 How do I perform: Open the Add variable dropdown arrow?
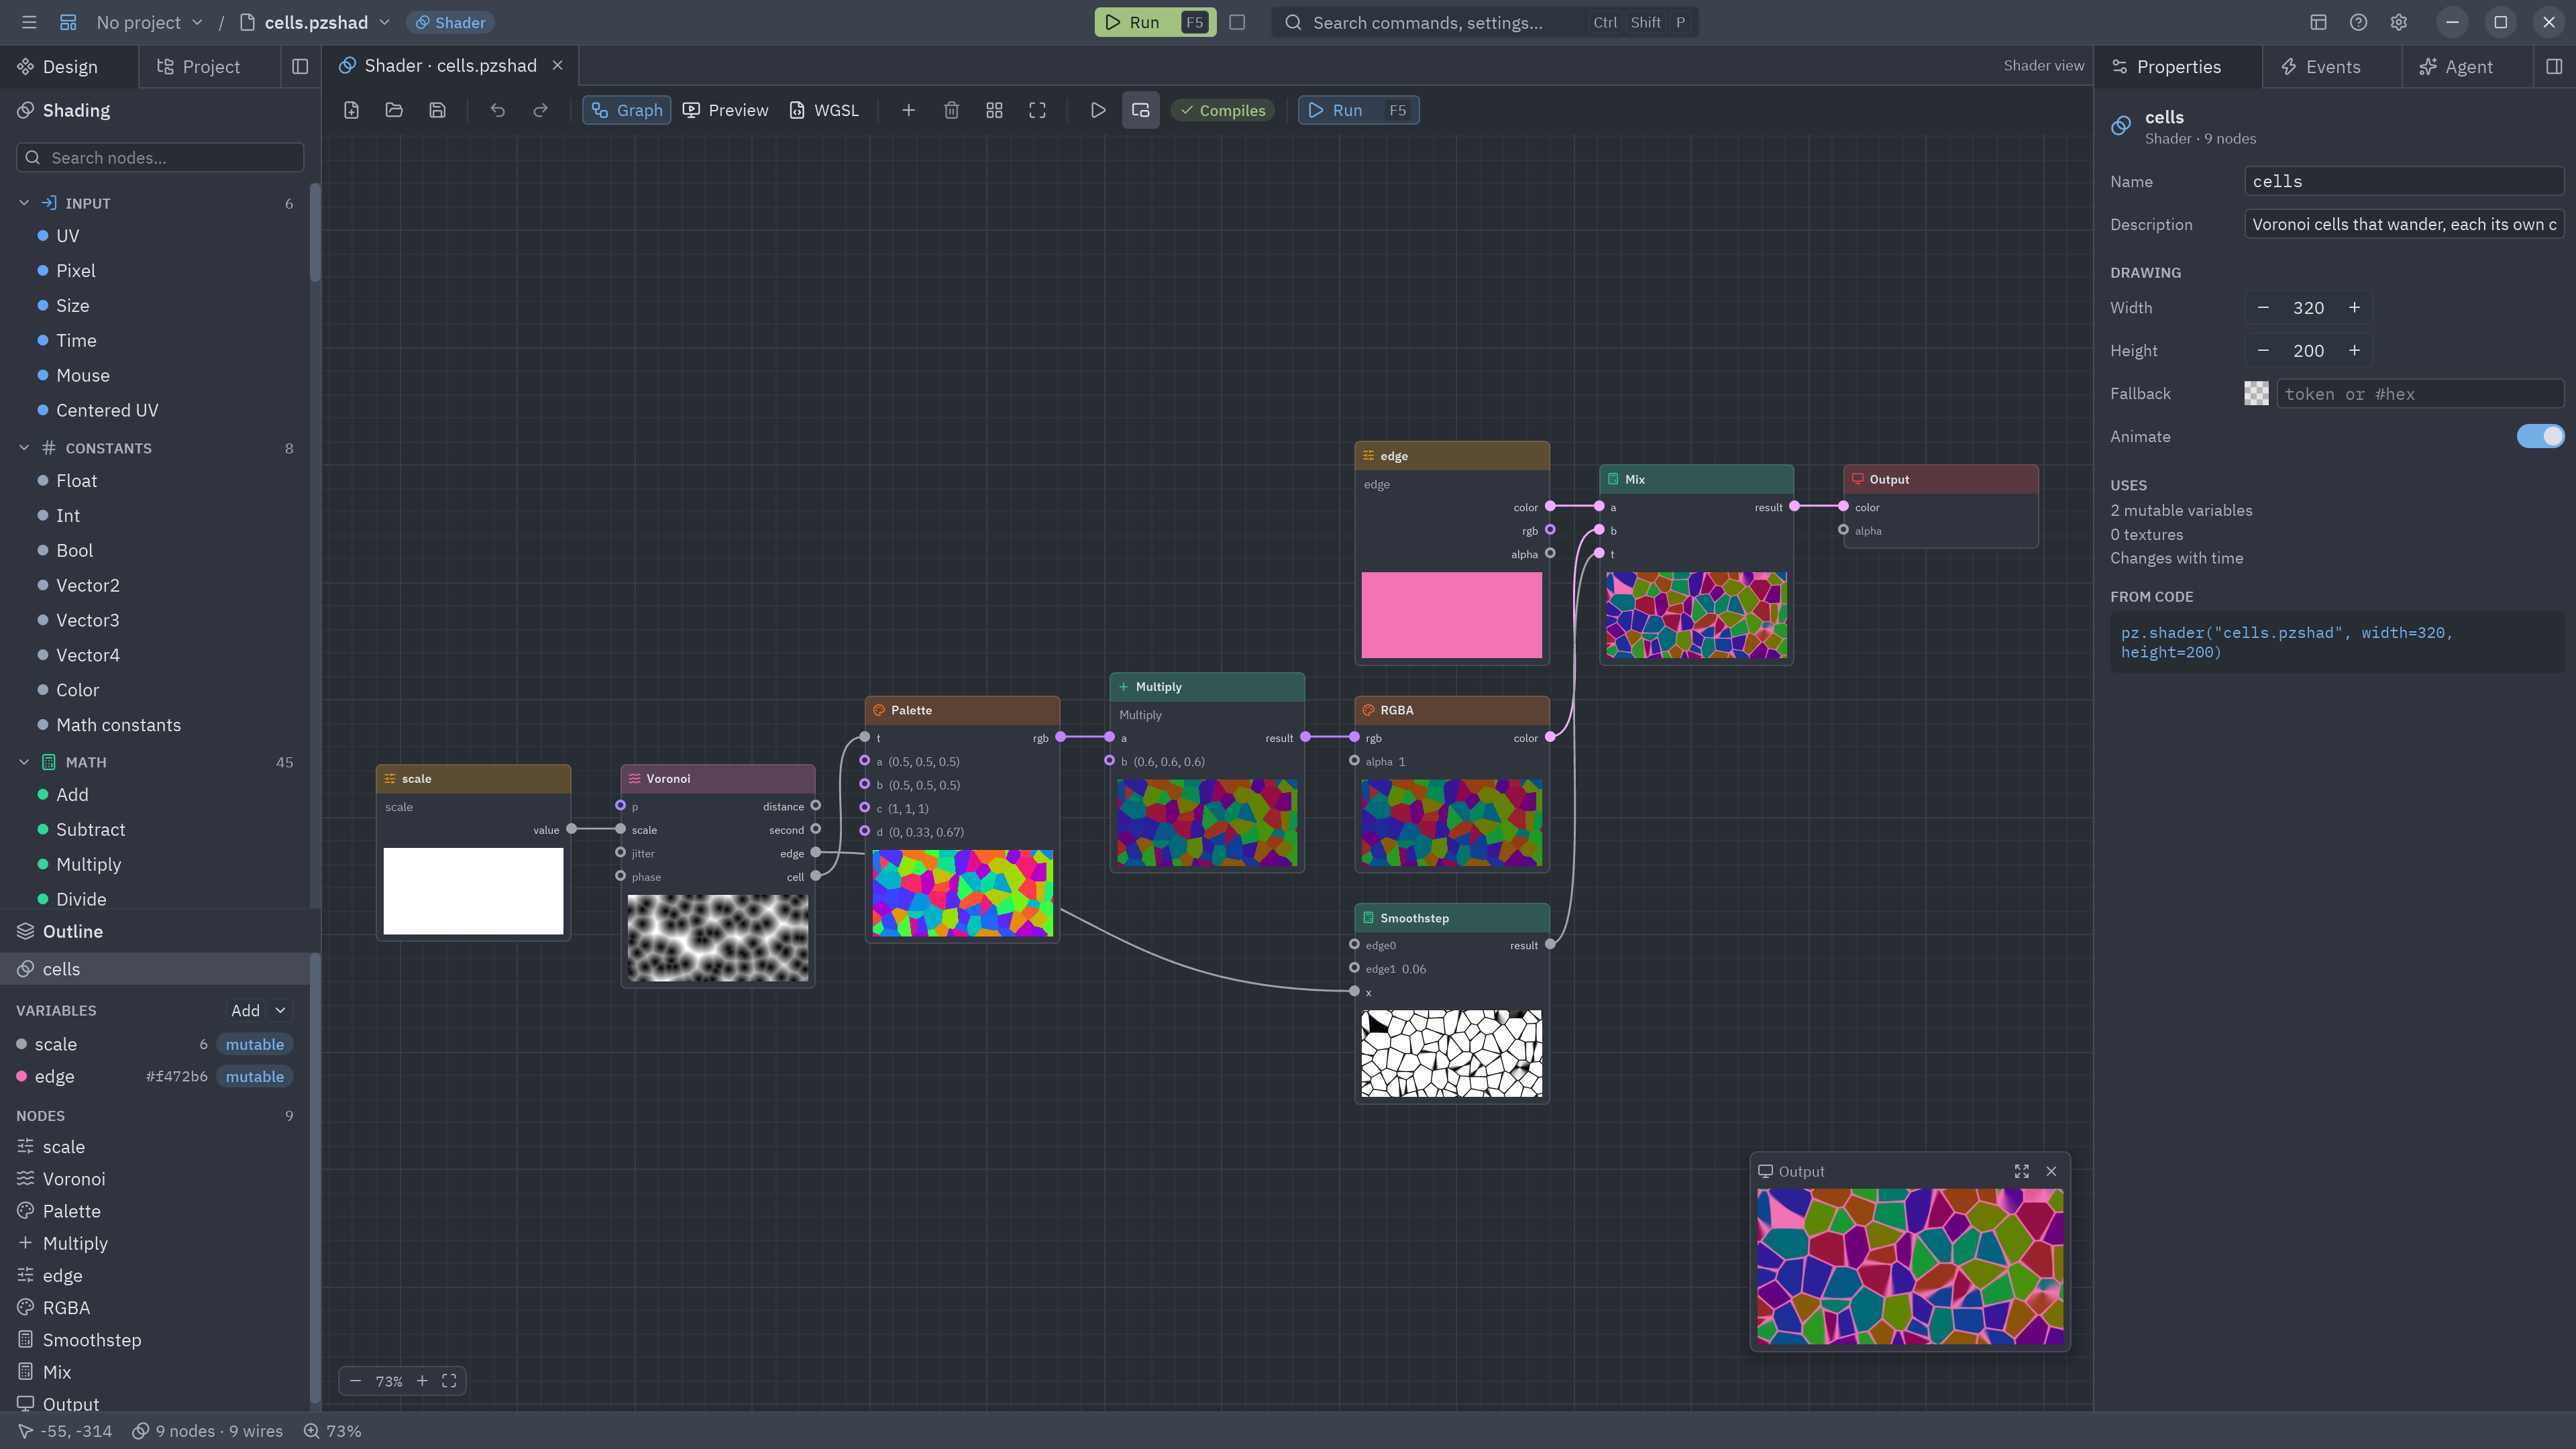pyautogui.click(x=280, y=1010)
